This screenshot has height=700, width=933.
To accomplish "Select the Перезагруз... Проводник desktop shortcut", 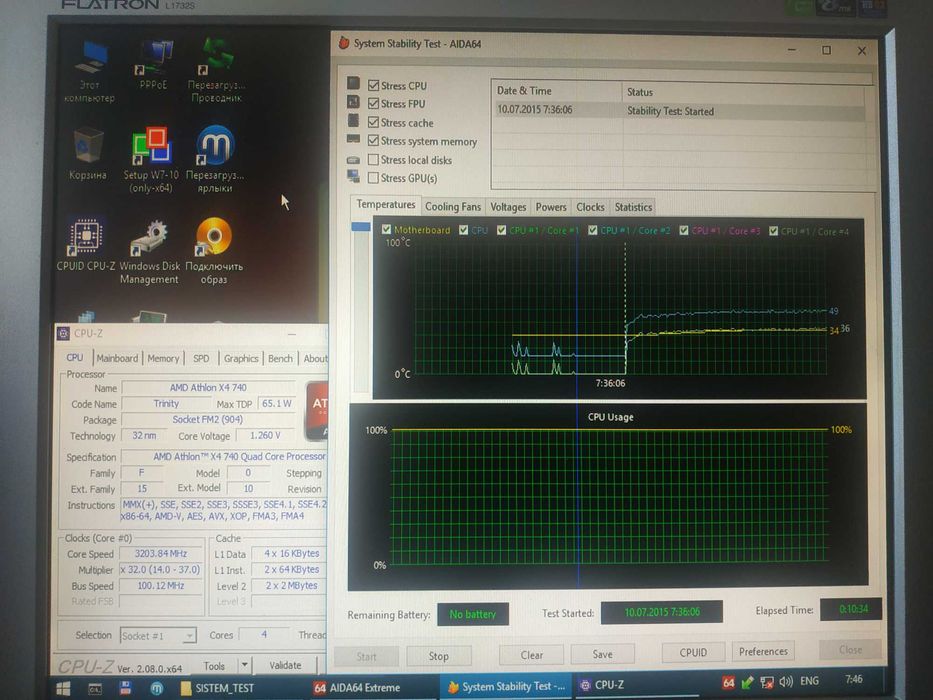I will click(217, 70).
